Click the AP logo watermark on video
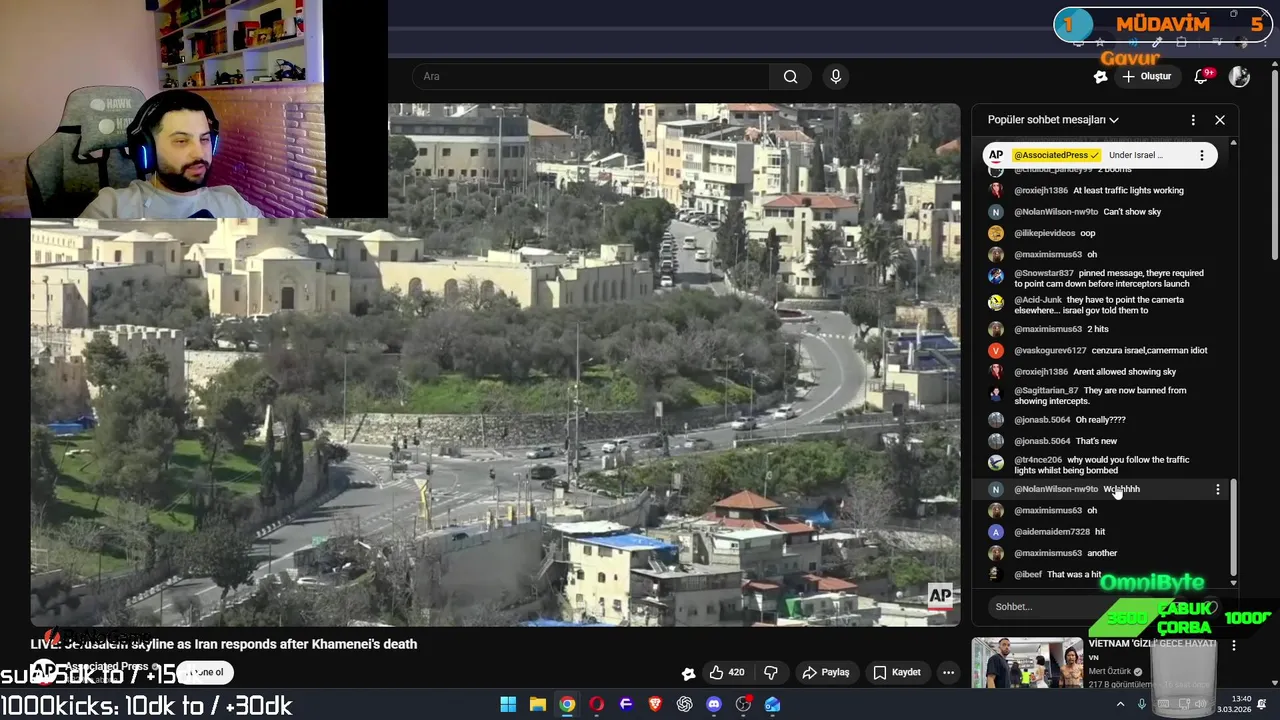Image resolution: width=1280 pixels, height=720 pixels. 940,596
